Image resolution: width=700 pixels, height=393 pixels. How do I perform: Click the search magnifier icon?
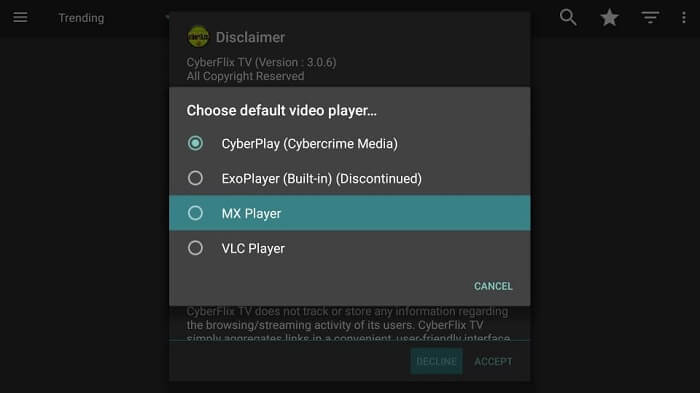(x=568, y=17)
